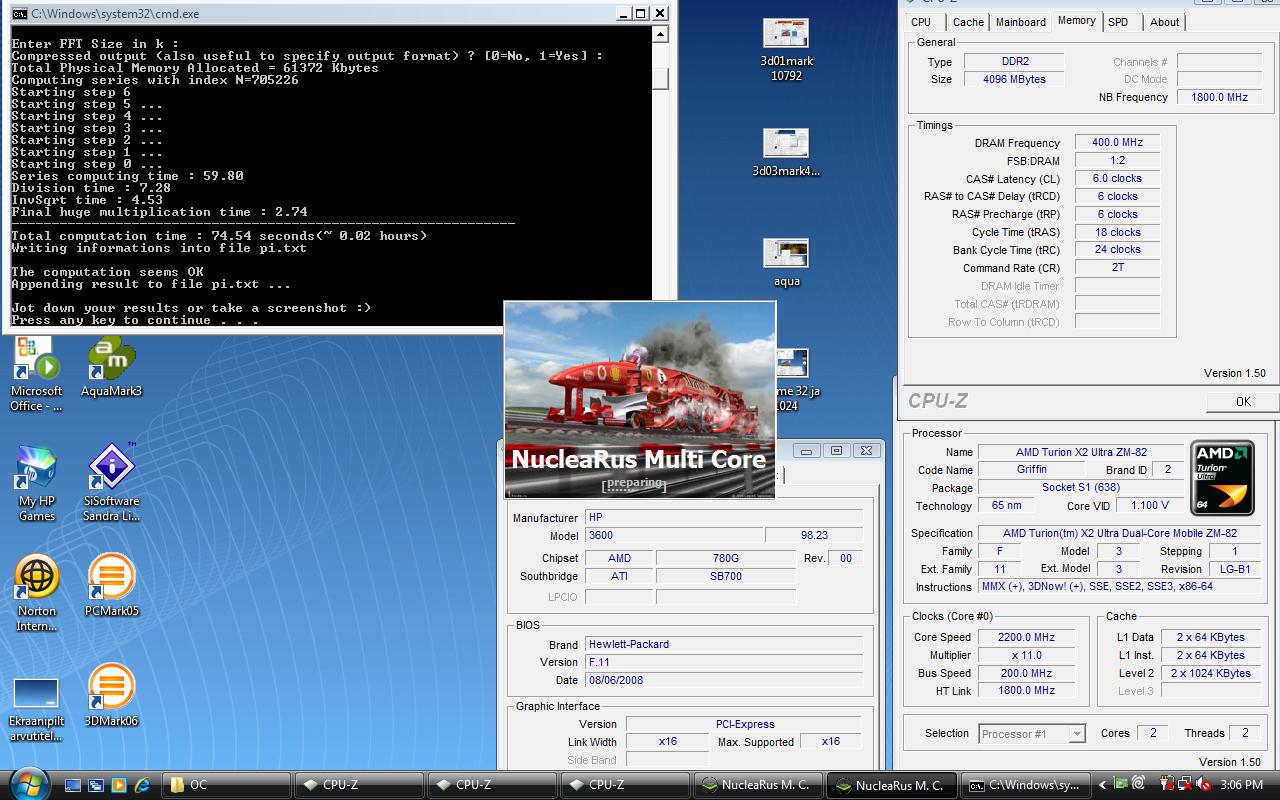Open the 3DMark06 desktop shortcut
The width and height of the screenshot is (1280, 800).
(x=111, y=696)
